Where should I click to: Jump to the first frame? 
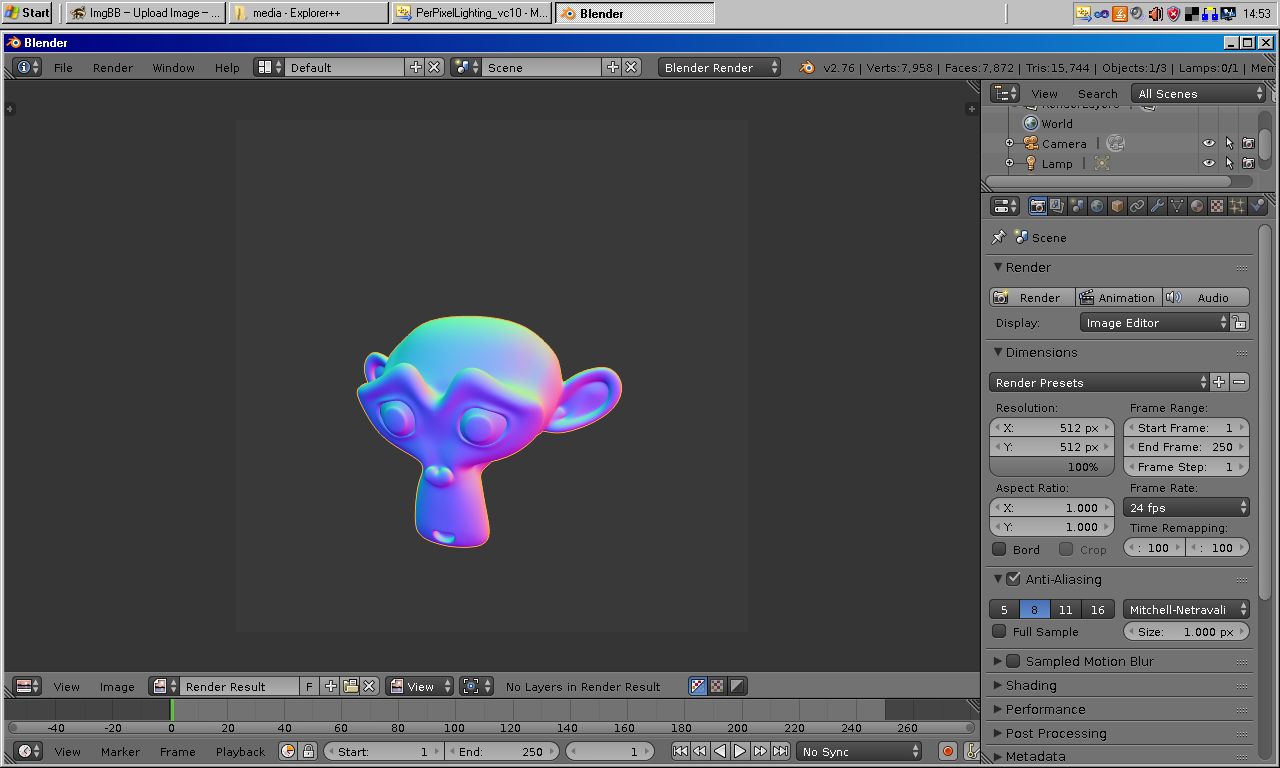pos(680,751)
